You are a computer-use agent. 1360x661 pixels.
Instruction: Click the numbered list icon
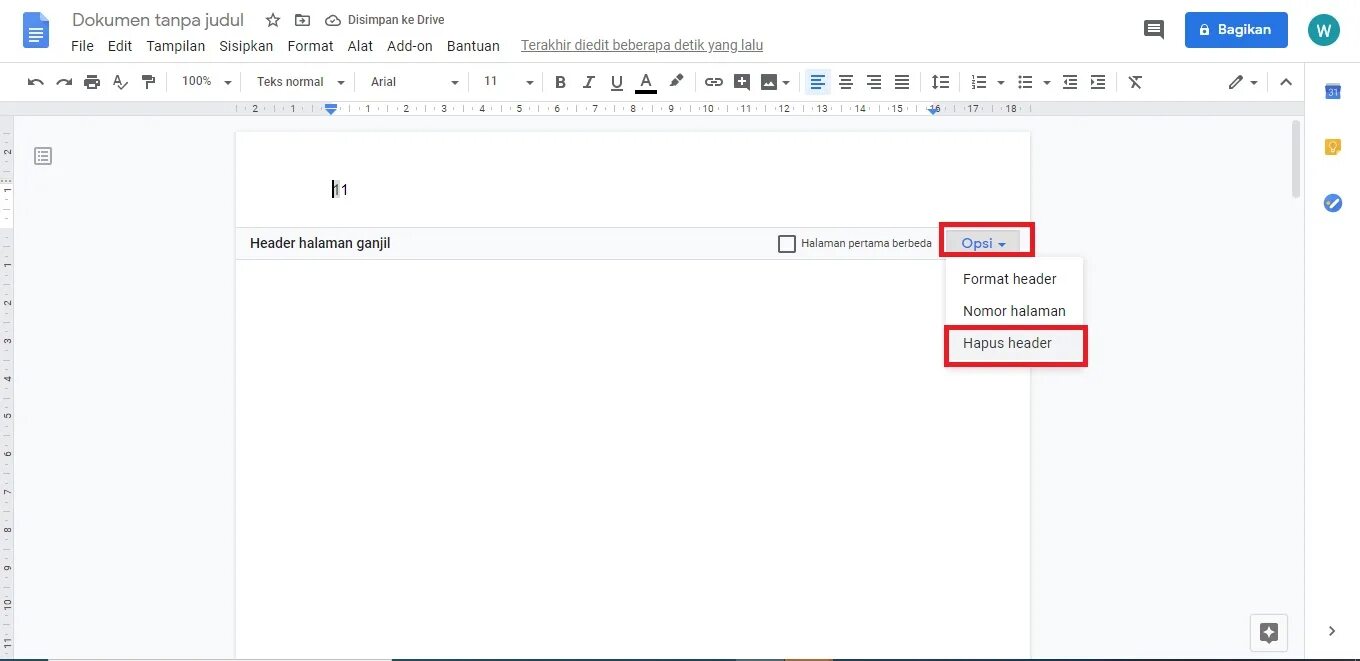click(979, 82)
